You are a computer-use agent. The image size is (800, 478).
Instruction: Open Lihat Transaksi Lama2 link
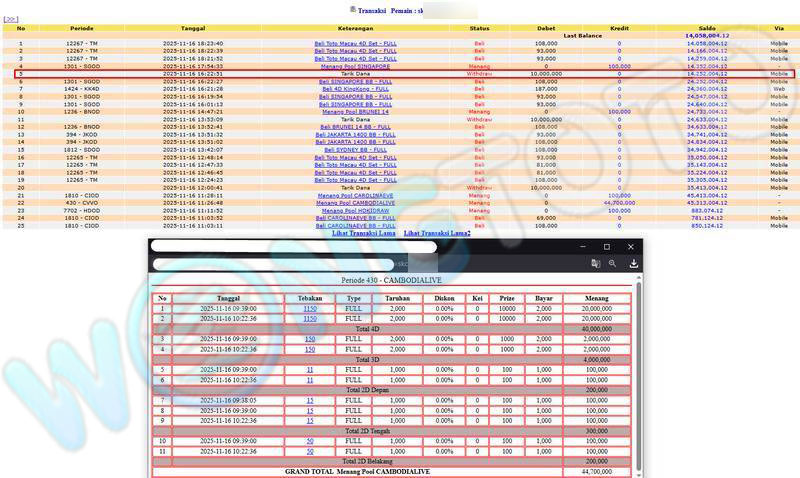coord(437,233)
